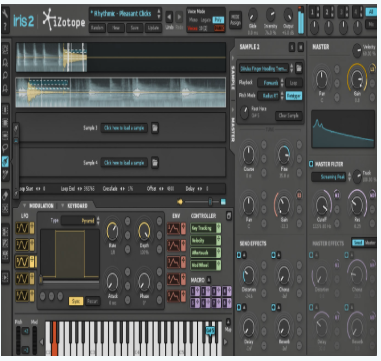The height and width of the screenshot is (361, 381).
Task: Switch to the KEYBOARD tab
Action: [77, 206]
